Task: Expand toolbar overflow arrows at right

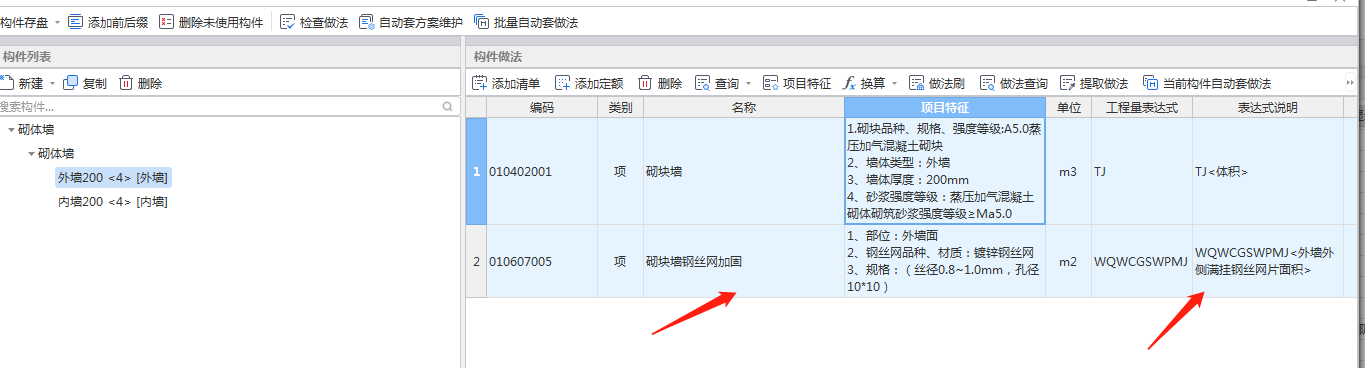Action: pyautogui.click(x=1350, y=83)
